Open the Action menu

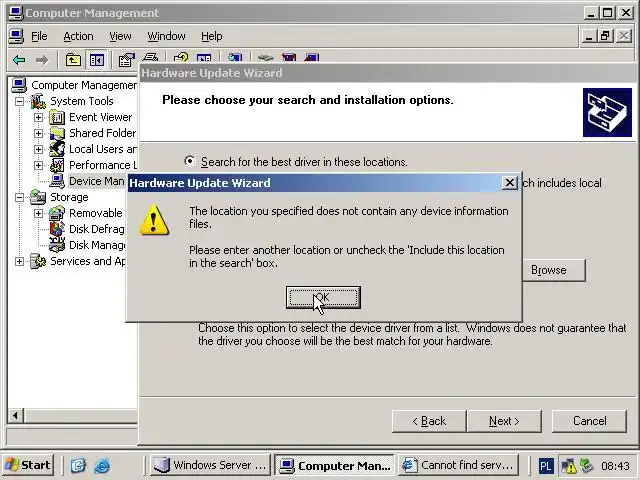[x=78, y=36]
